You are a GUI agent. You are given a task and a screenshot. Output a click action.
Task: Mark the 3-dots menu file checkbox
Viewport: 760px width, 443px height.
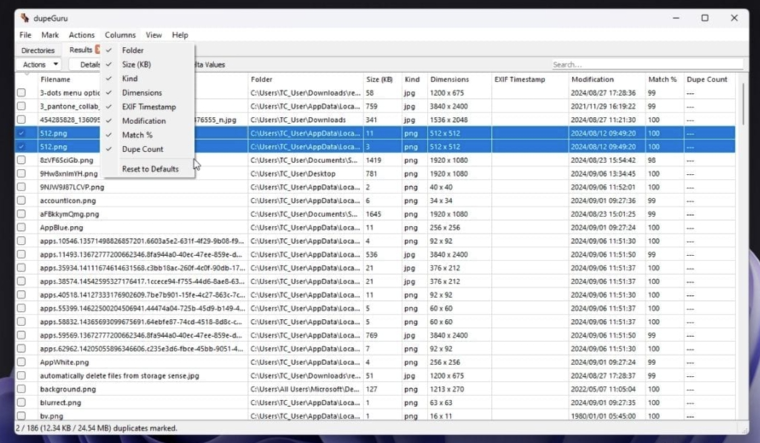pos(21,93)
